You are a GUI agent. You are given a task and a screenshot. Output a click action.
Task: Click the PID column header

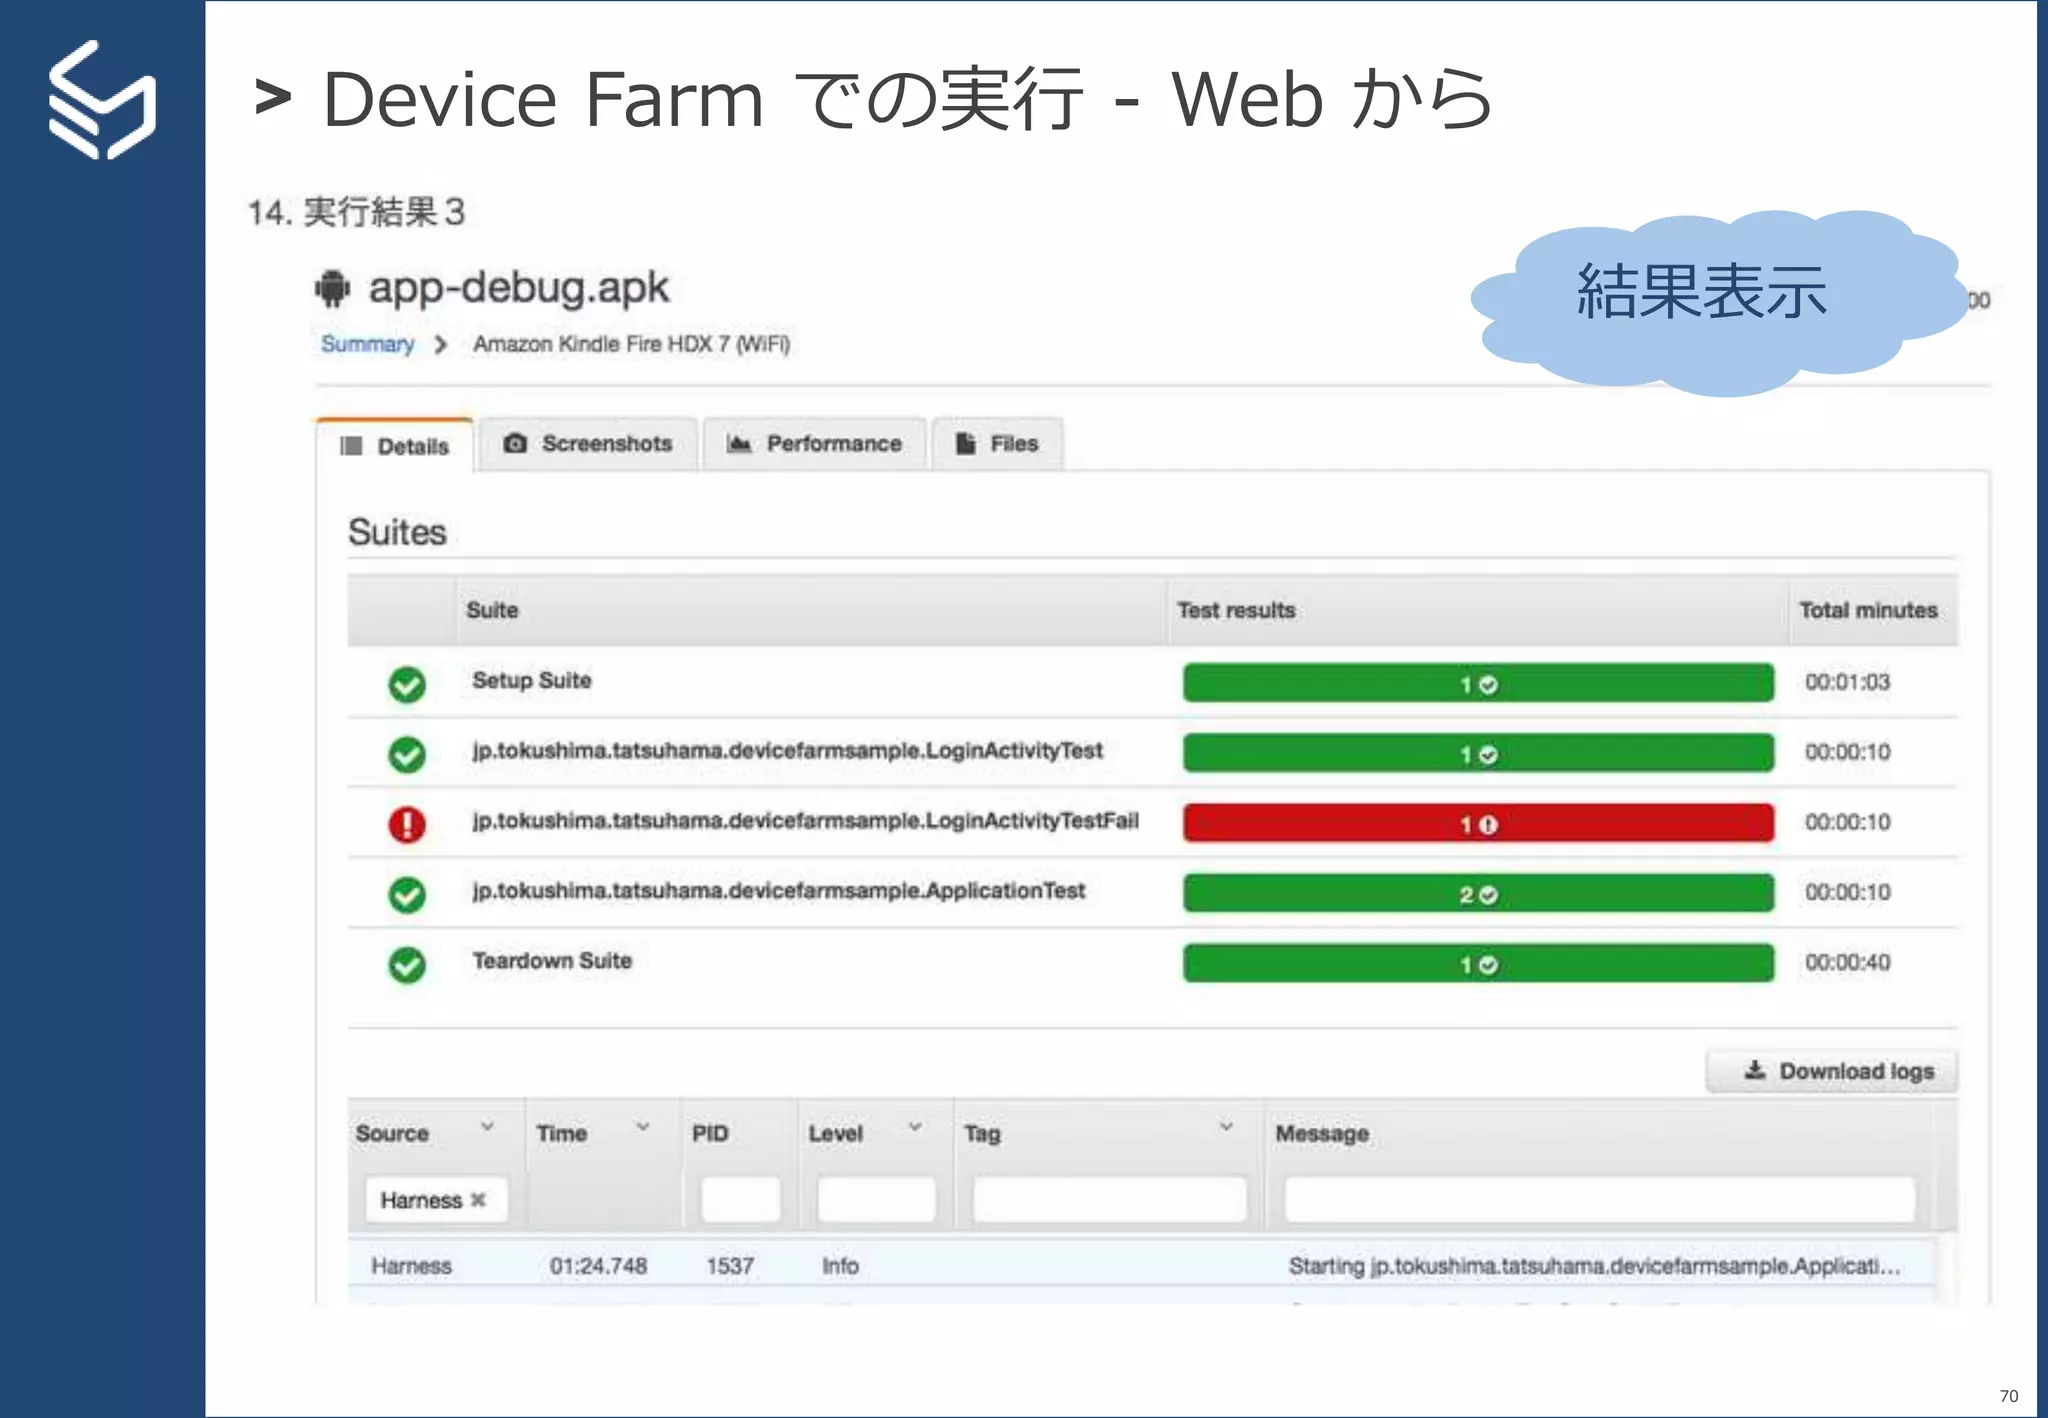tap(710, 1133)
